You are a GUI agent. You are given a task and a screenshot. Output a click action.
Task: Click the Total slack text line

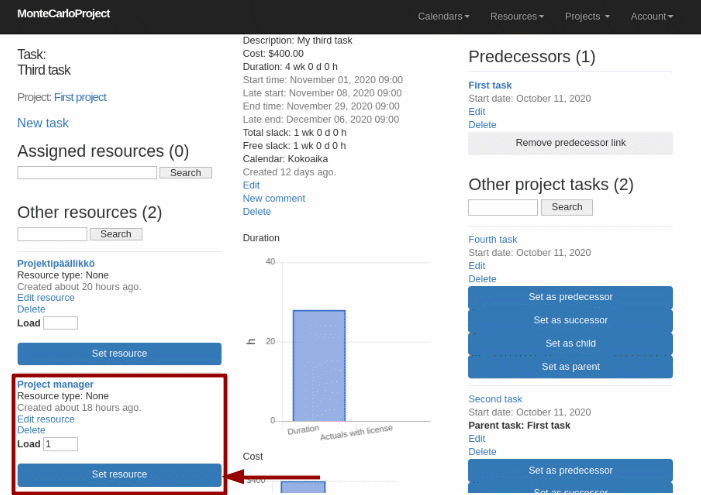click(x=295, y=133)
